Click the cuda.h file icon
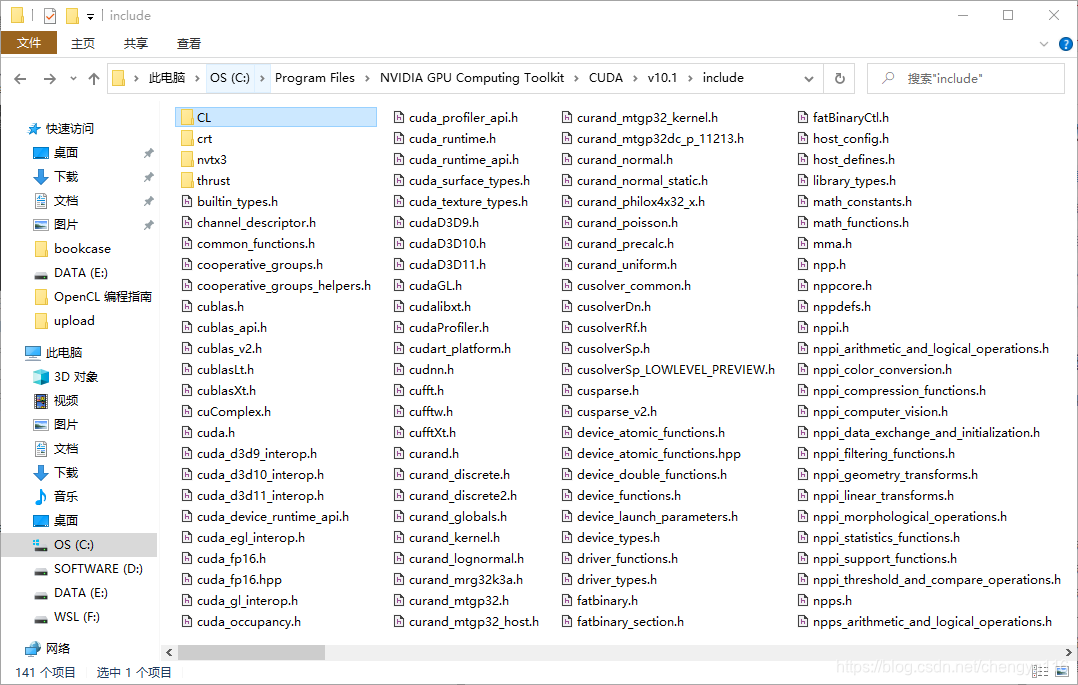Image resolution: width=1078 pixels, height=685 pixels. click(x=186, y=433)
